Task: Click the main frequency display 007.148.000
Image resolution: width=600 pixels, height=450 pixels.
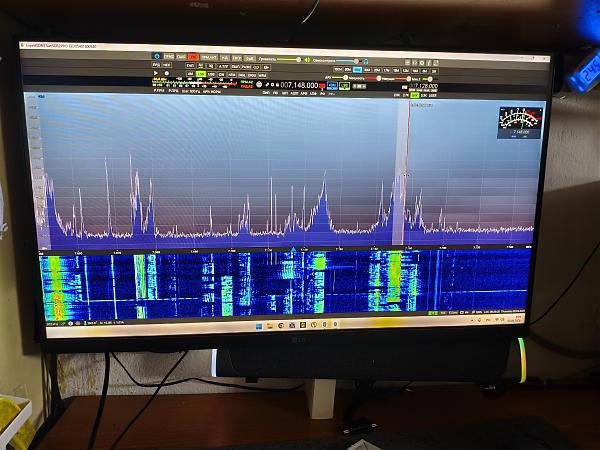Action: 298,86
